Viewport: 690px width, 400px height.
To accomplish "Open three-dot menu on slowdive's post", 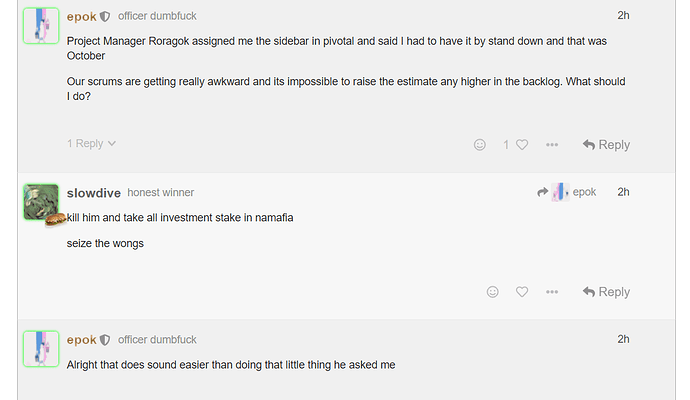I will point(552,292).
